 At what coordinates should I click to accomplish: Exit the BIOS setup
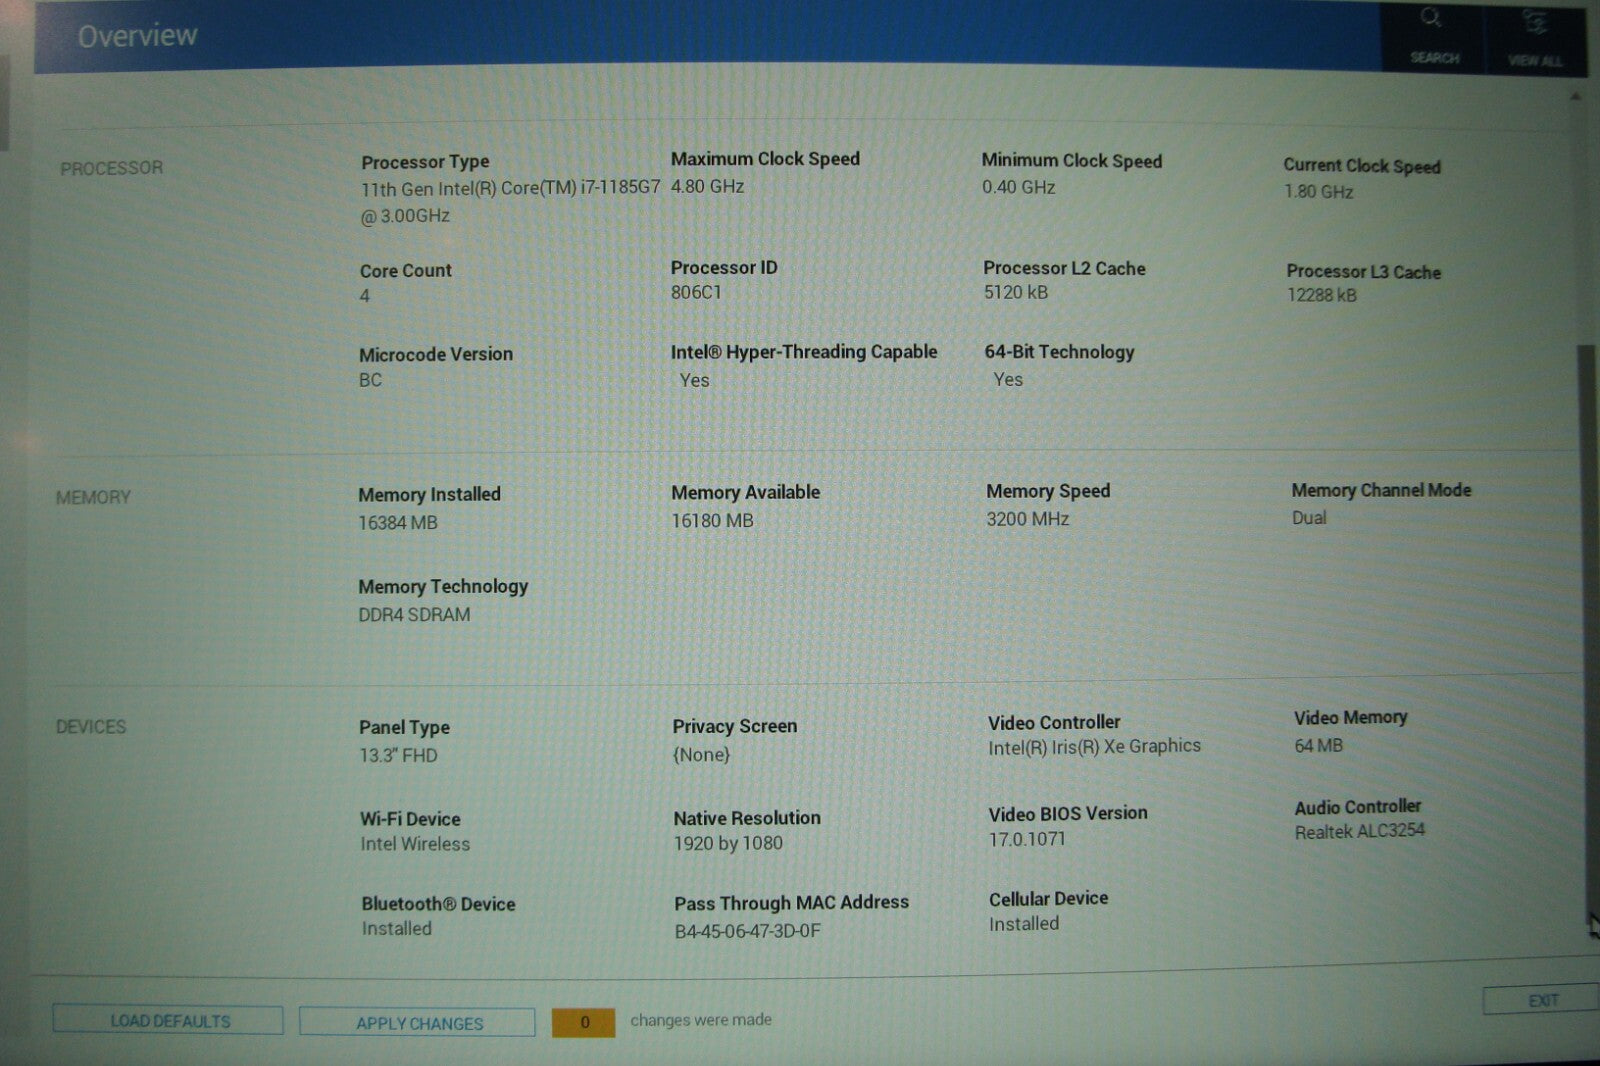1542,1000
